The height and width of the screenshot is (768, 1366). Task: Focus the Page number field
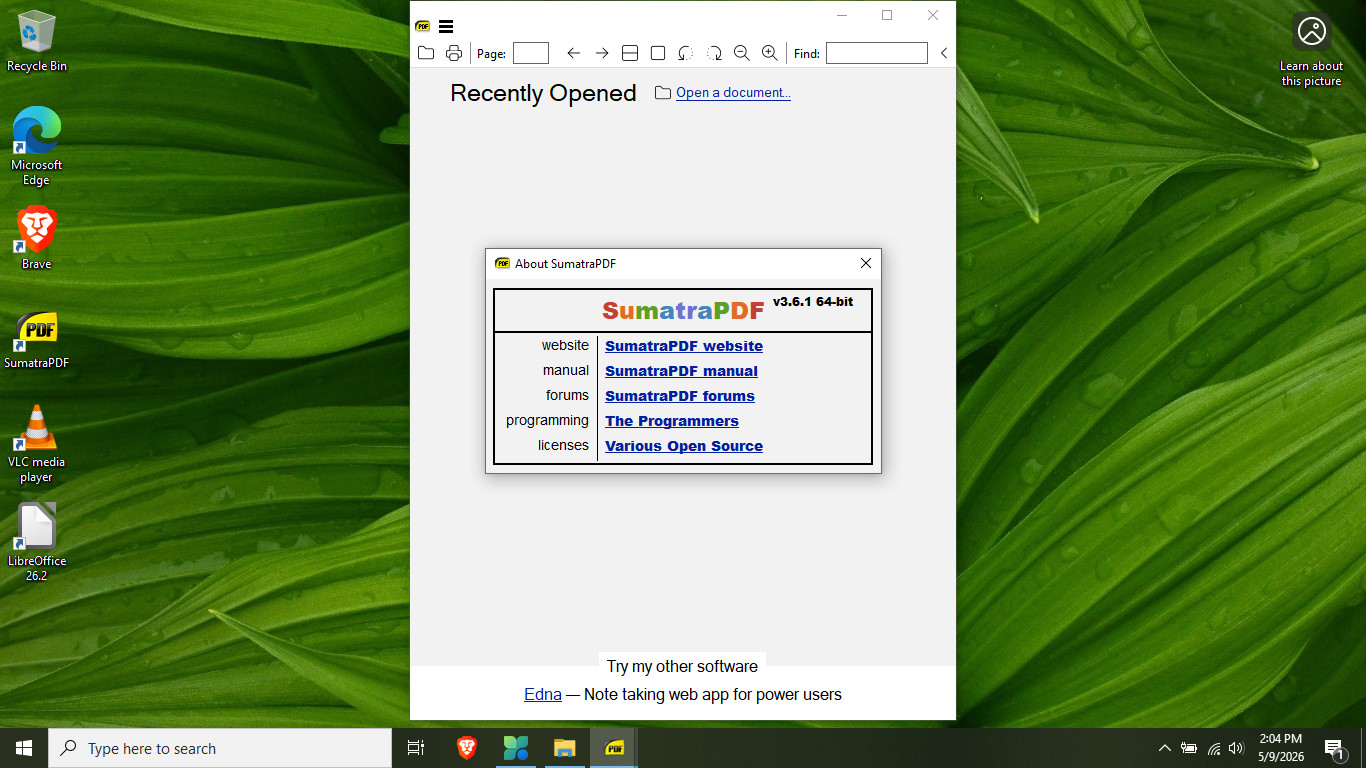point(531,53)
